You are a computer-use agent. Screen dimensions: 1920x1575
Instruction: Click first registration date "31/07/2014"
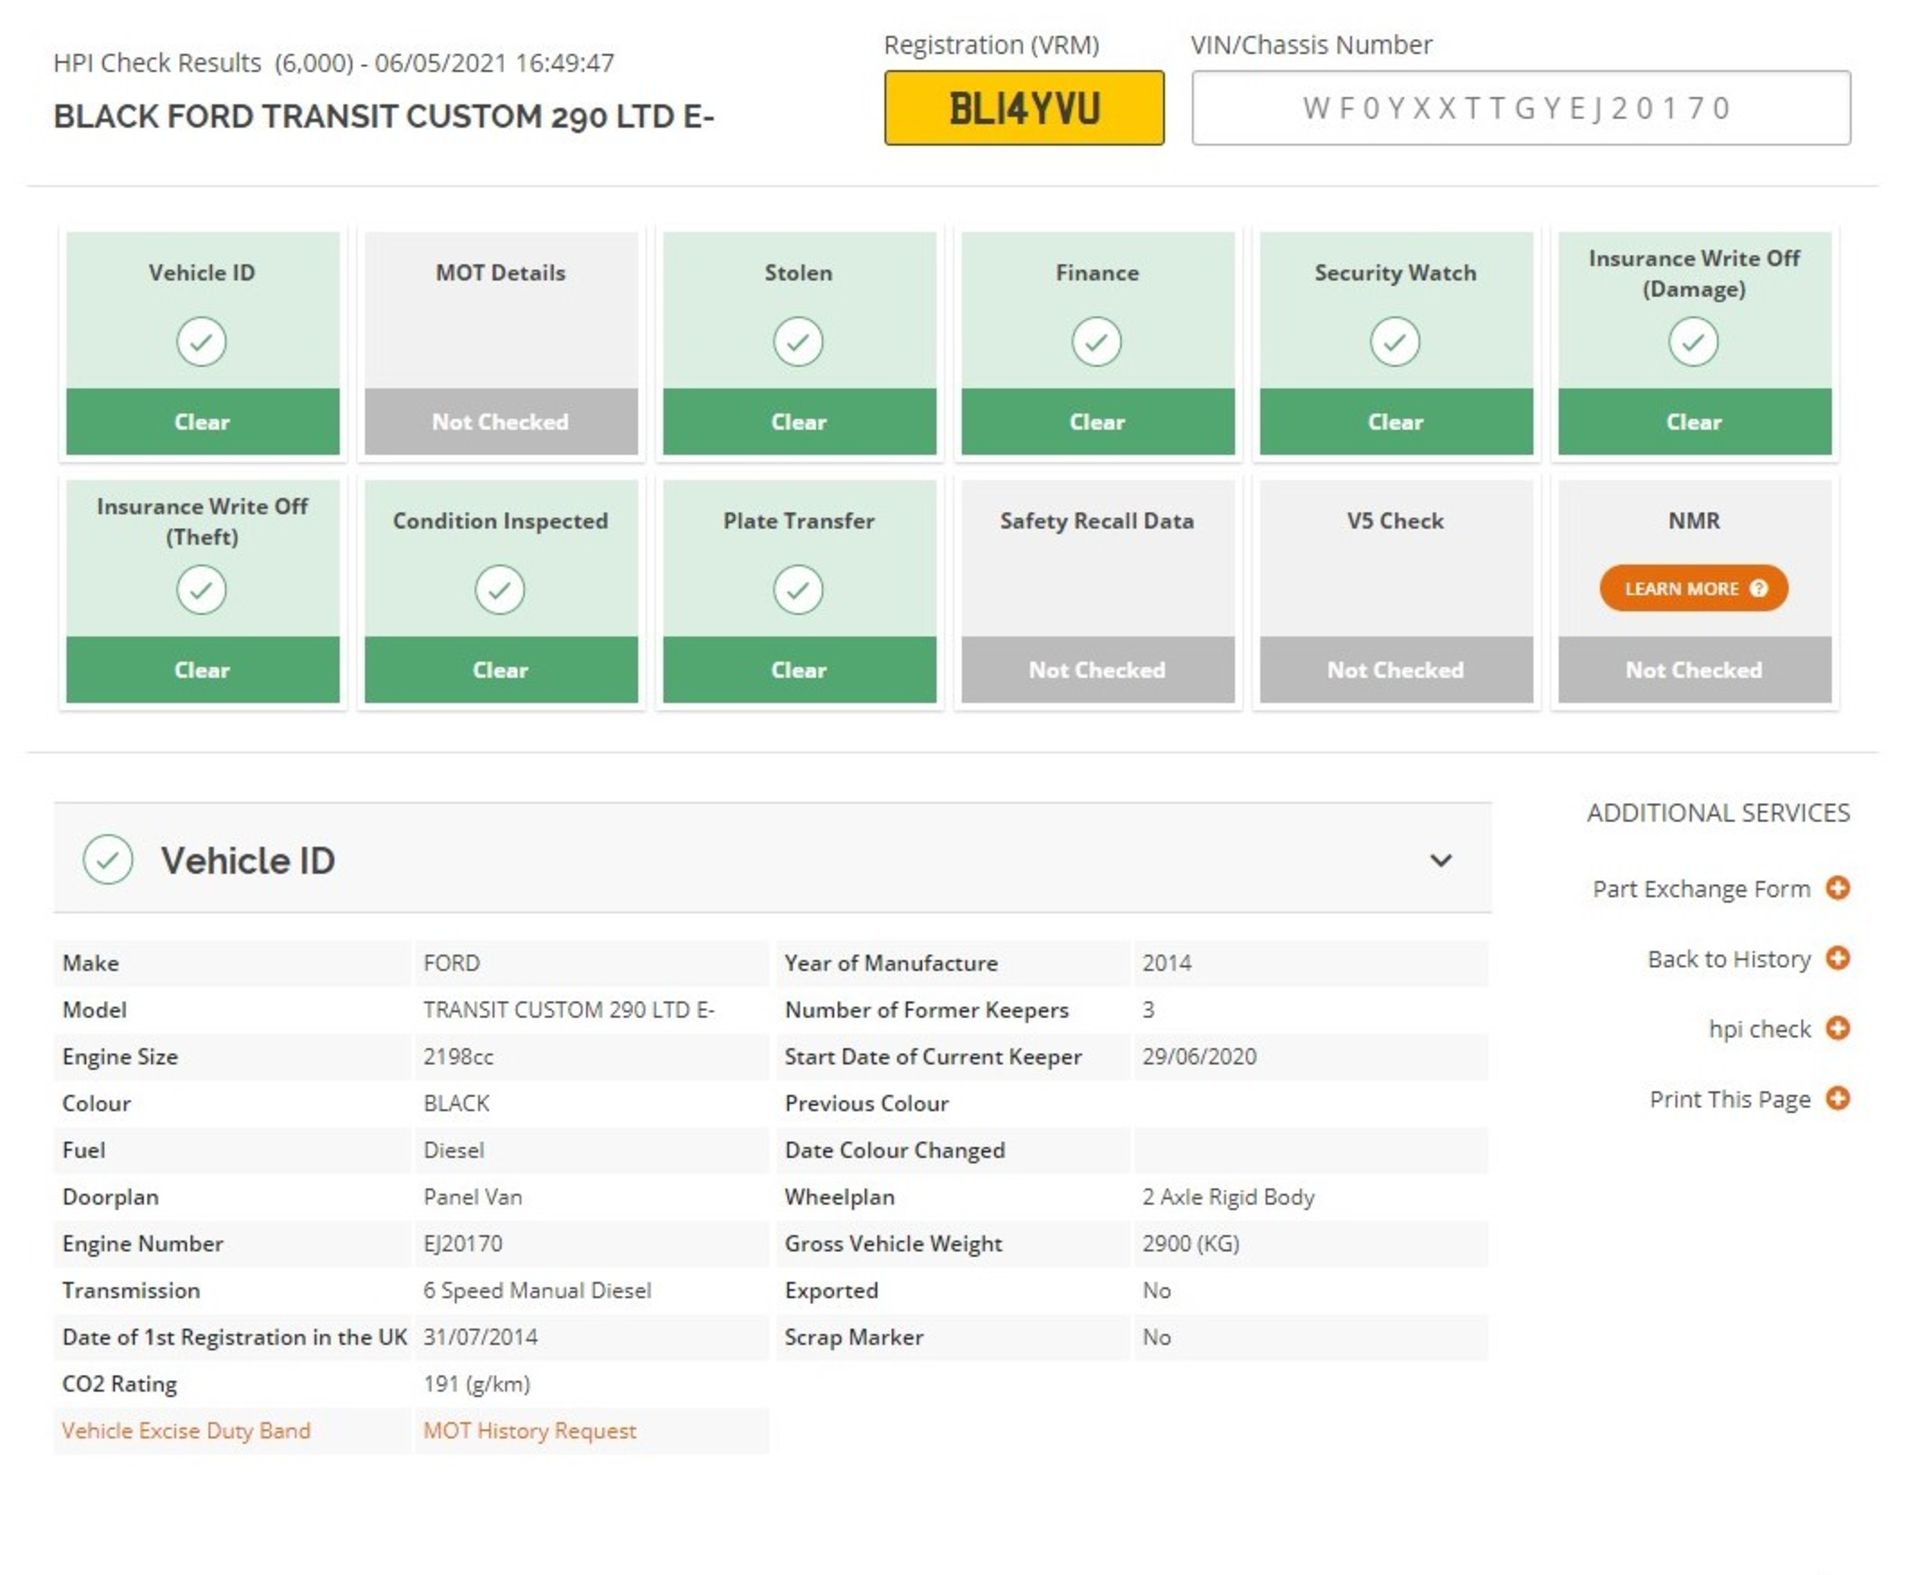(x=480, y=1337)
